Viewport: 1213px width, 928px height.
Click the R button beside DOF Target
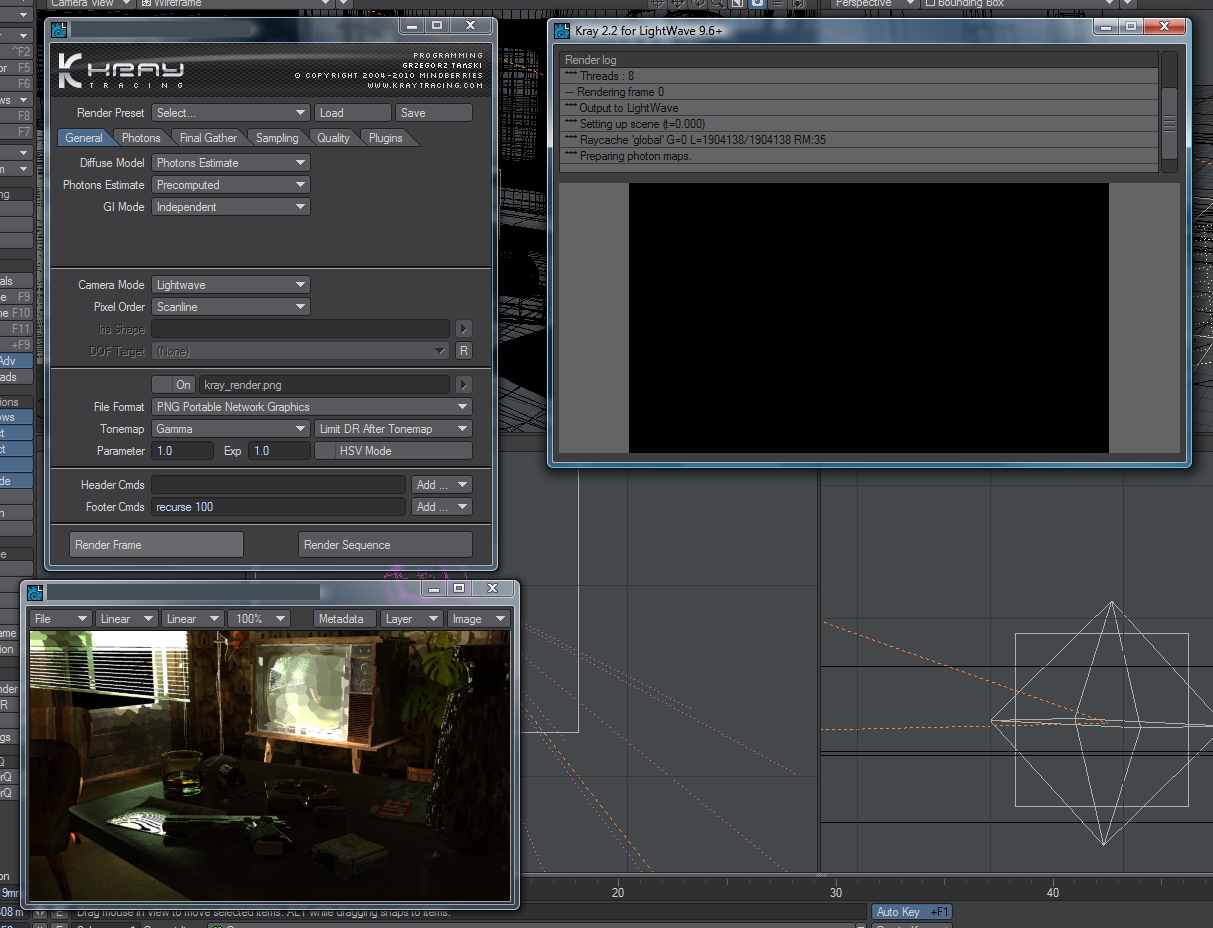point(463,351)
